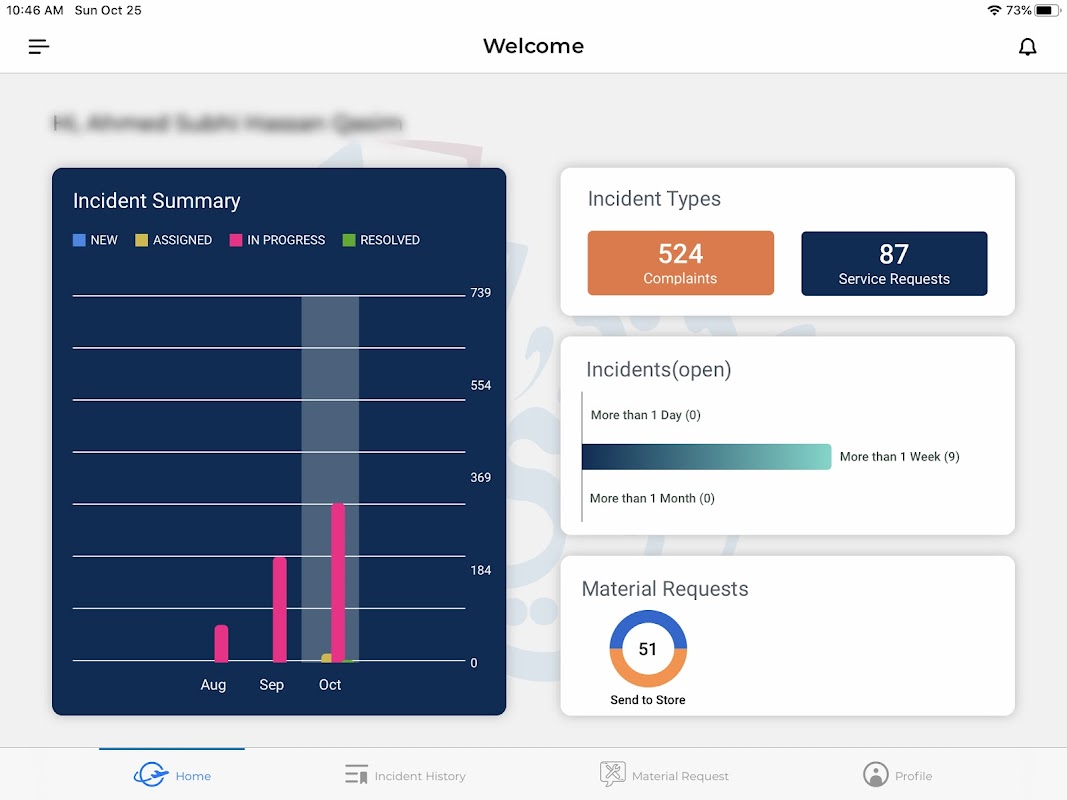Toggle the IN PROGRESS legend series
Viewport: 1067px width, 800px height.
tap(277, 240)
